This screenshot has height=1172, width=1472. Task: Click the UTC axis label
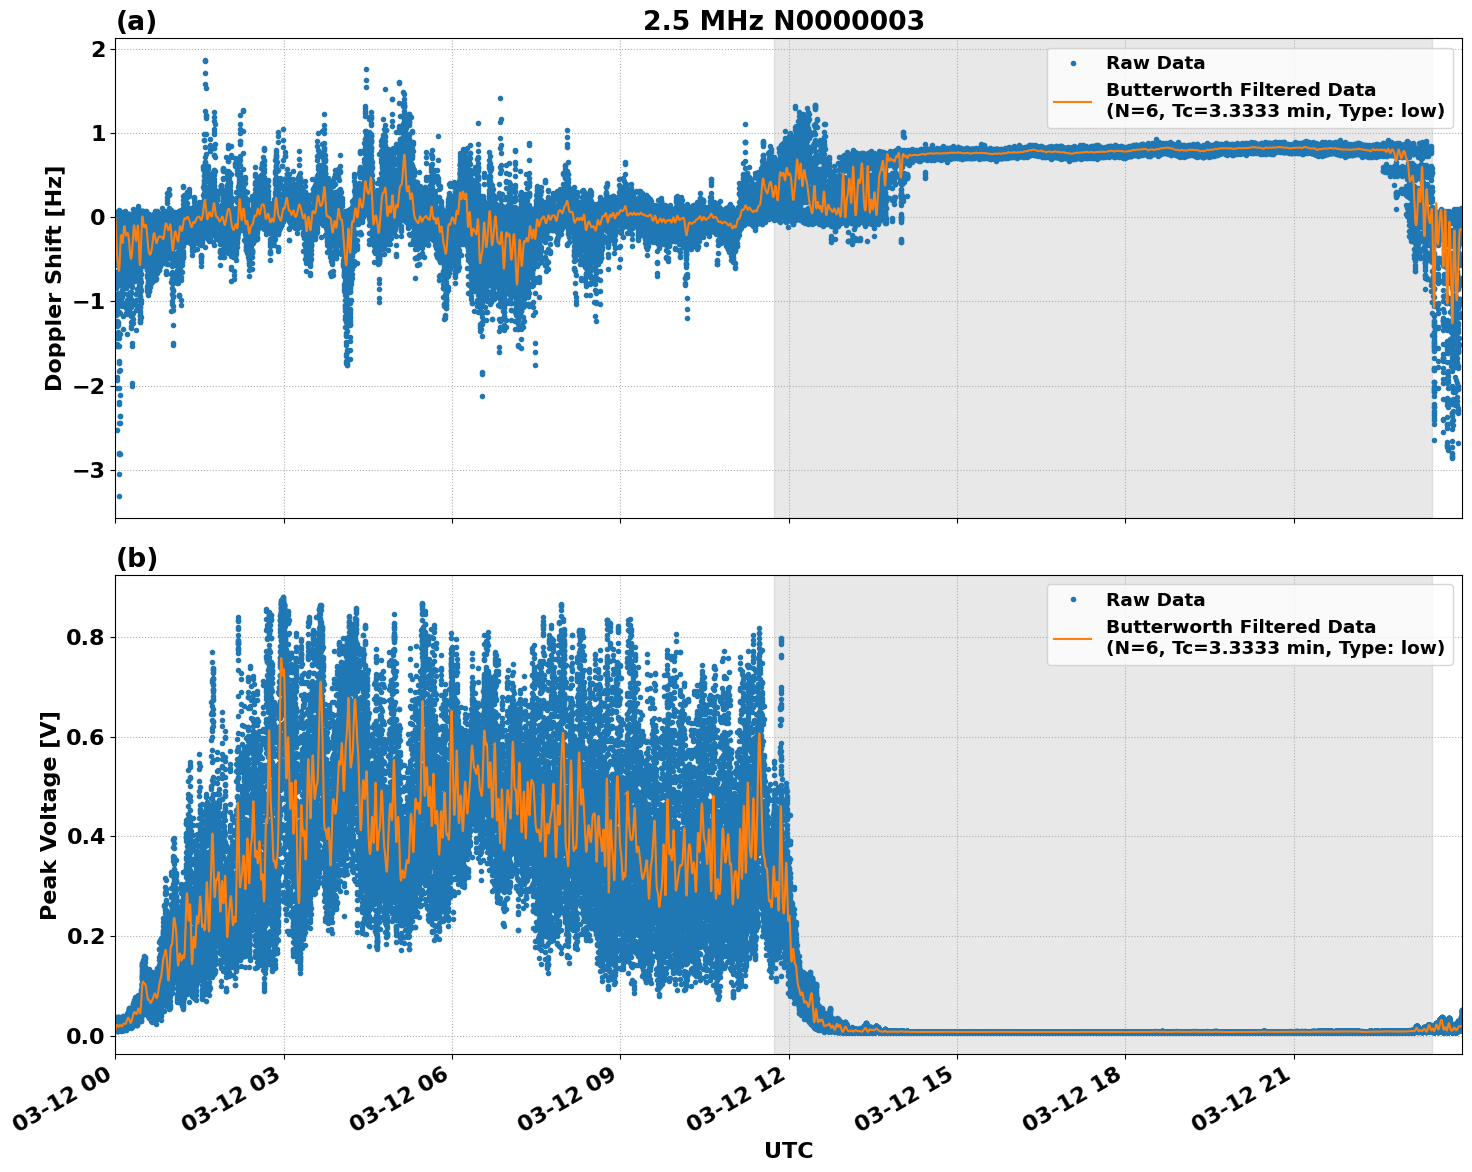click(788, 1150)
